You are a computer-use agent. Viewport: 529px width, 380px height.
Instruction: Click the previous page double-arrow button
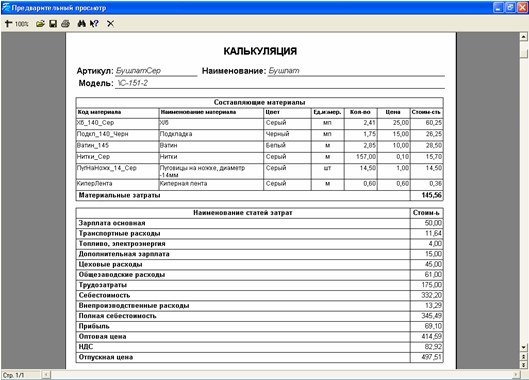[x=523, y=356]
